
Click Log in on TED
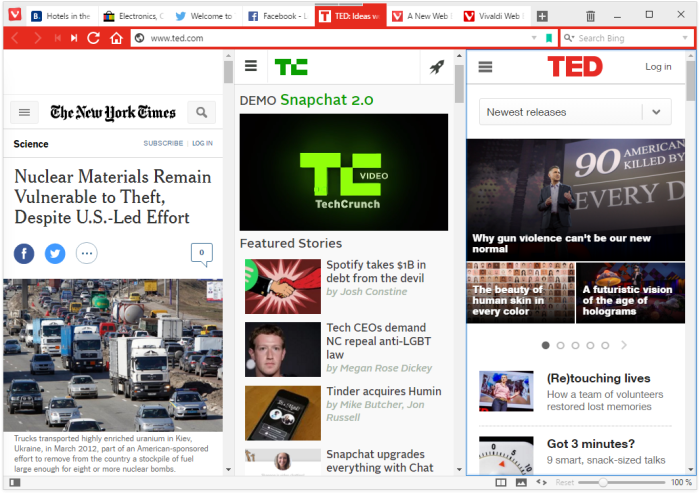click(x=658, y=66)
